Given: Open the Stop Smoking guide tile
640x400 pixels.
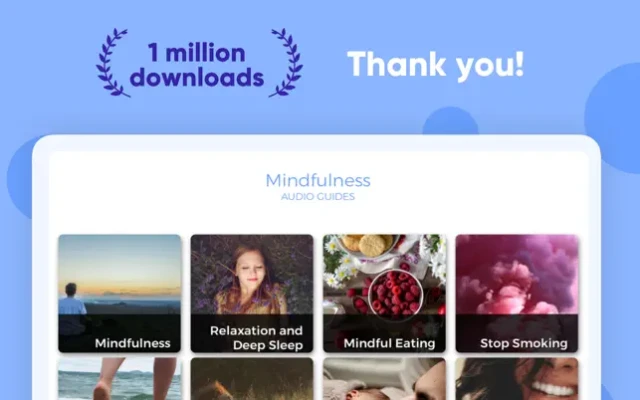Looking at the screenshot, I should pos(517,293).
